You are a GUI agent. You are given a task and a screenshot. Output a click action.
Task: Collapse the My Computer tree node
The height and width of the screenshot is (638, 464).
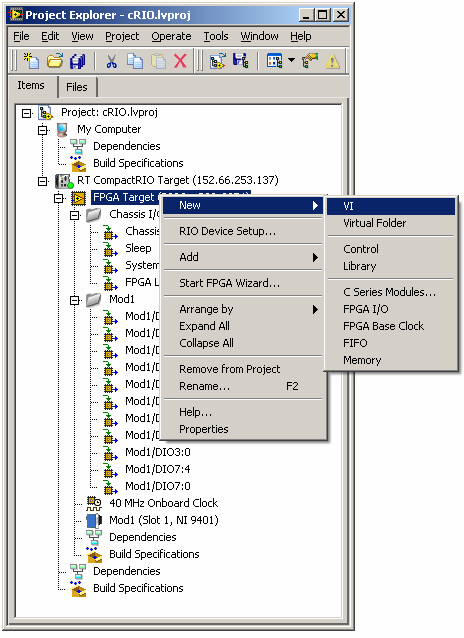point(42,130)
